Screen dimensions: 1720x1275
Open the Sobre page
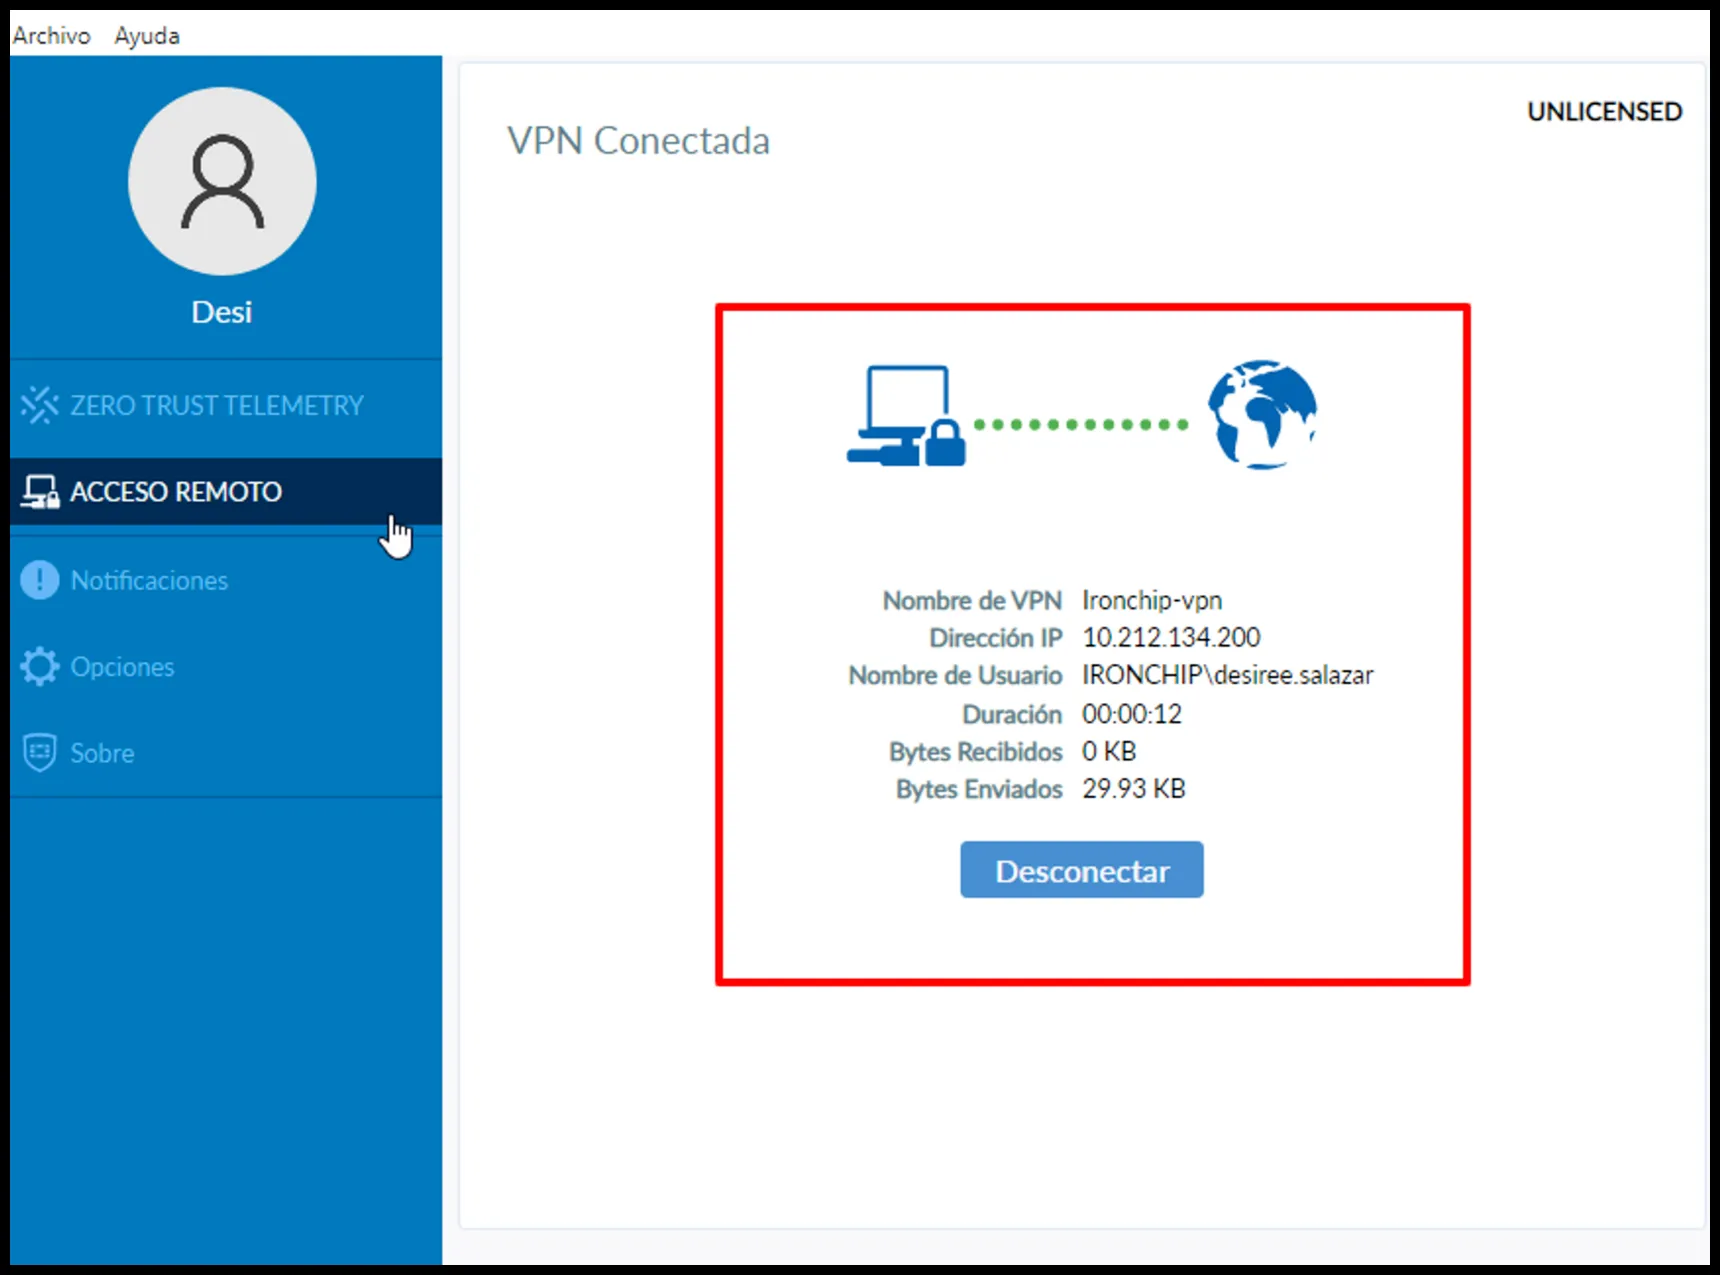(x=226, y=753)
